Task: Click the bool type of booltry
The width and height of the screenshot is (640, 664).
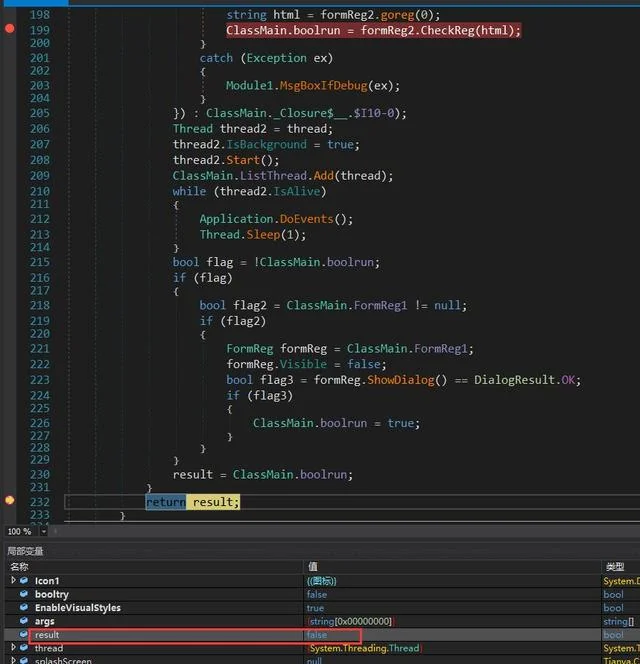Action: (x=613, y=594)
